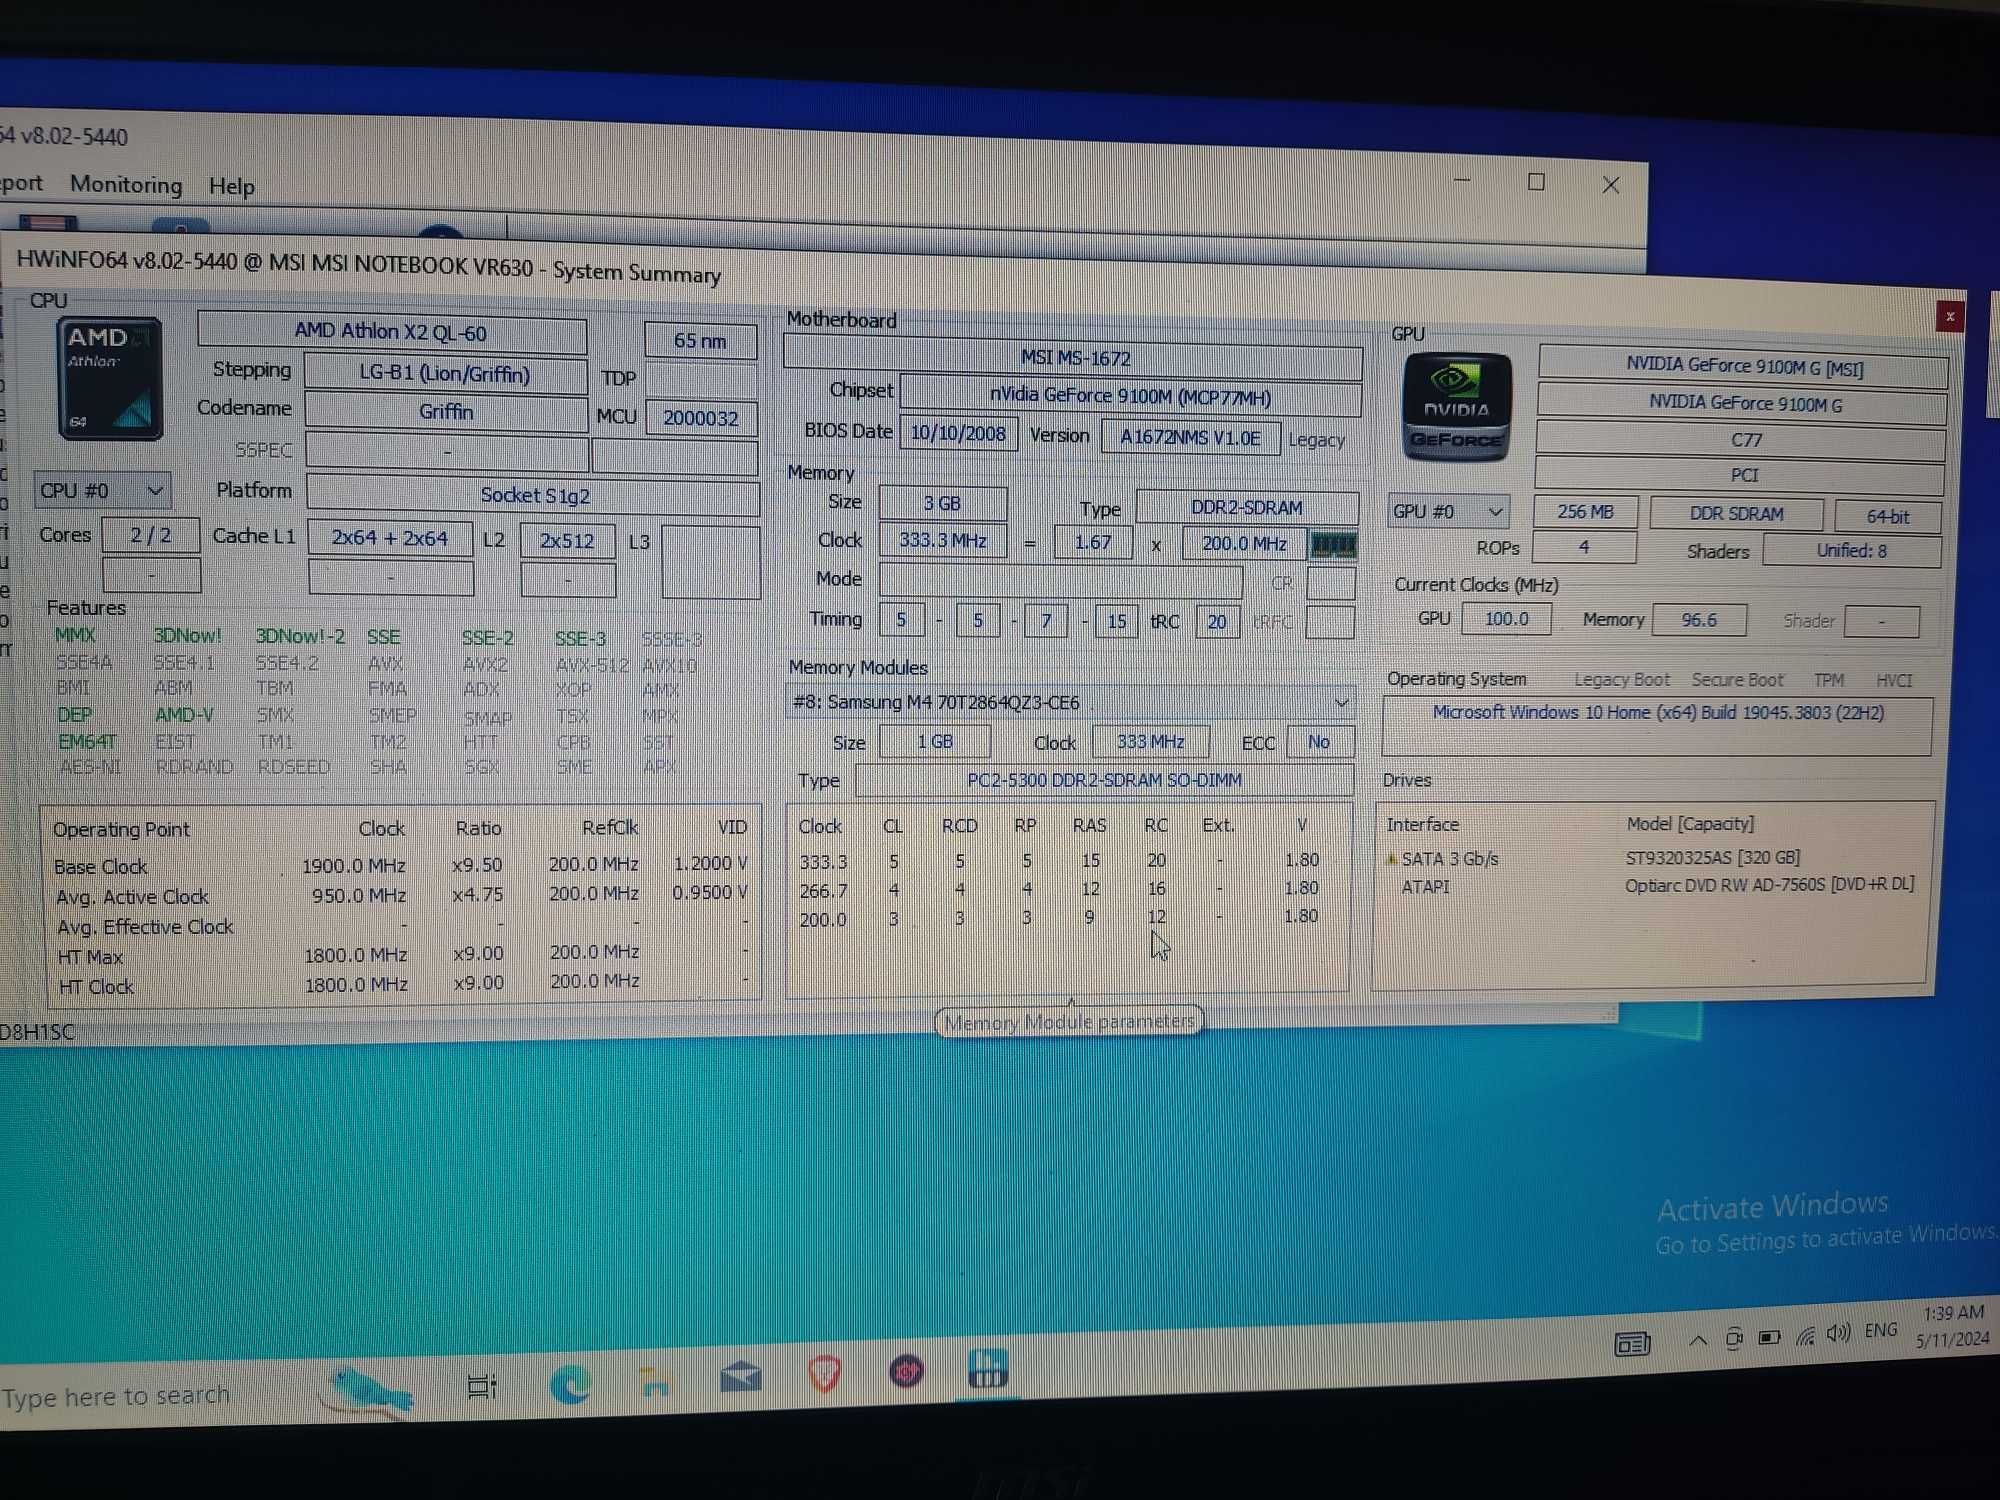Image resolution: width=2000 pixels, height=1500 pixels.
Task: Click the news widget icon in system tray
Action: coord(1632,1344)
